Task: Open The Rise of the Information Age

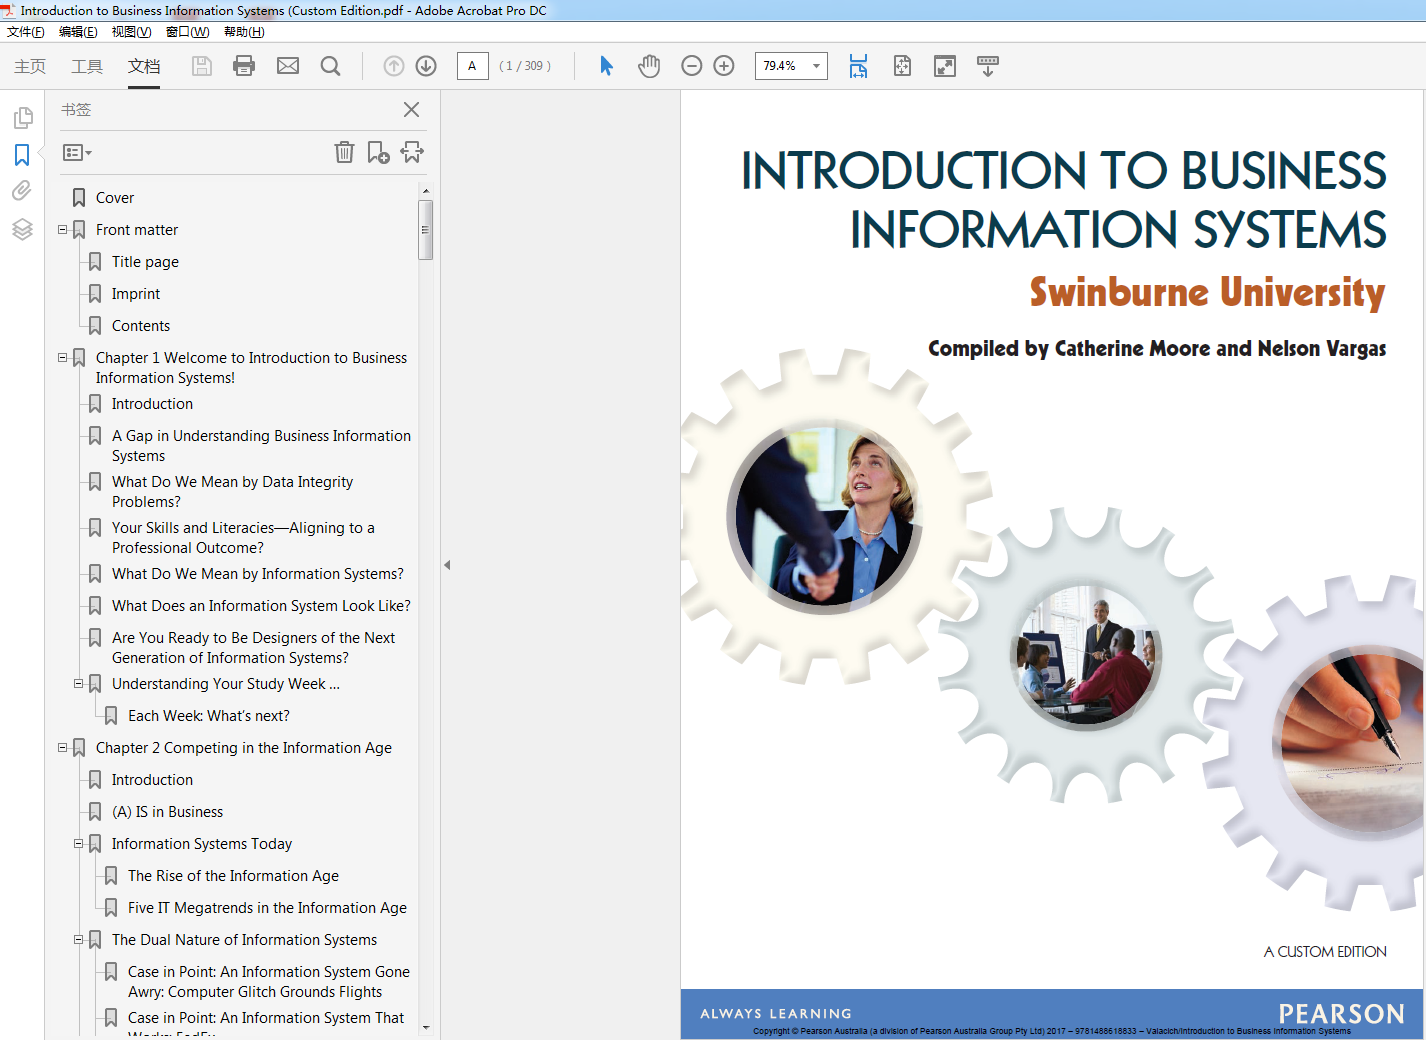Action: click(x=233, y=876)
